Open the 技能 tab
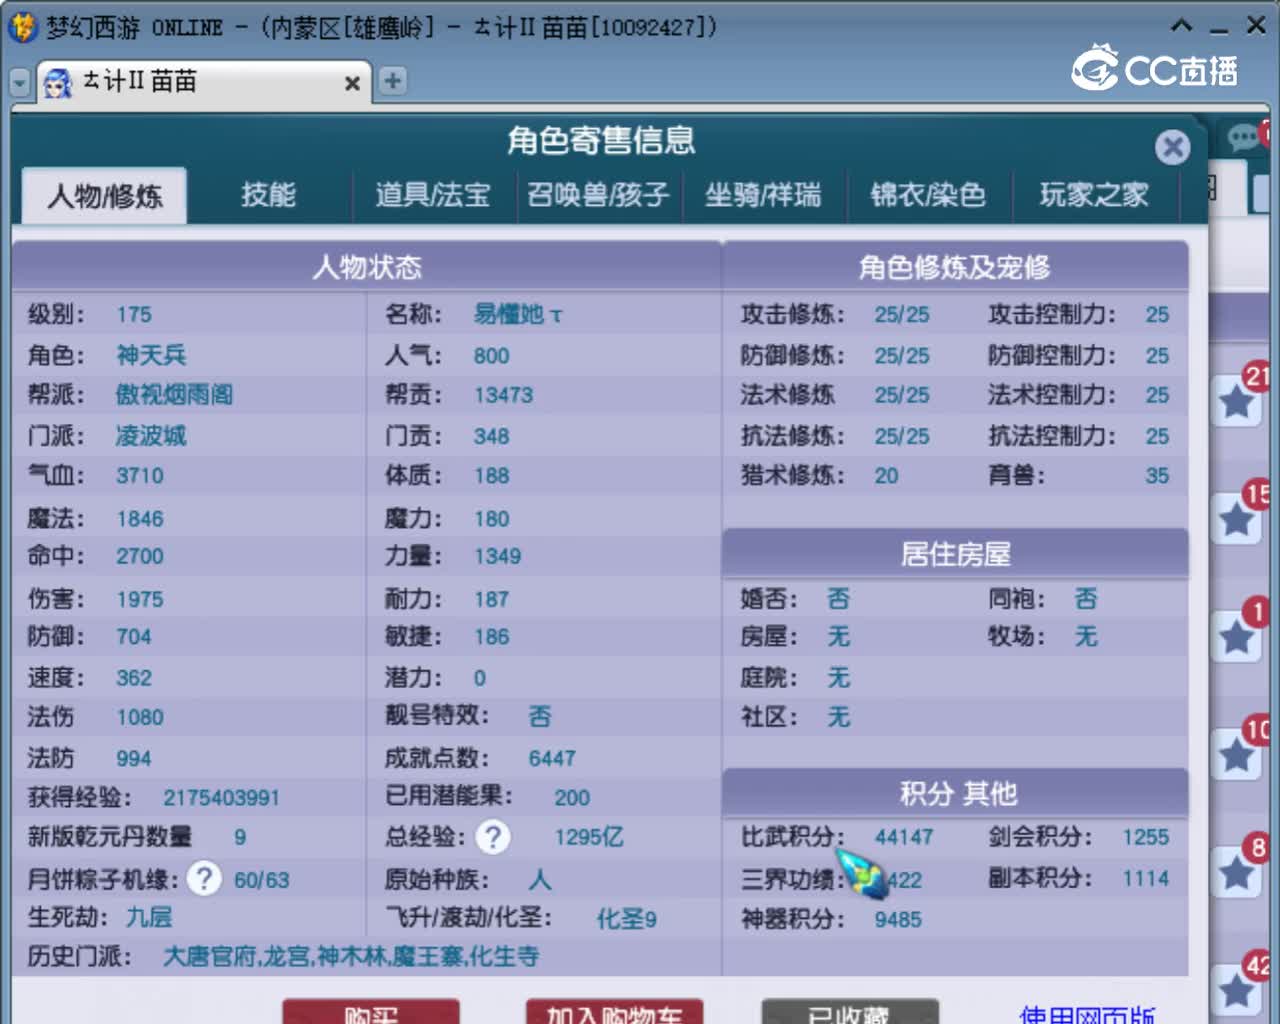Image resolution: width=1280 pixels, height=1024 pixels. point(268,195)
